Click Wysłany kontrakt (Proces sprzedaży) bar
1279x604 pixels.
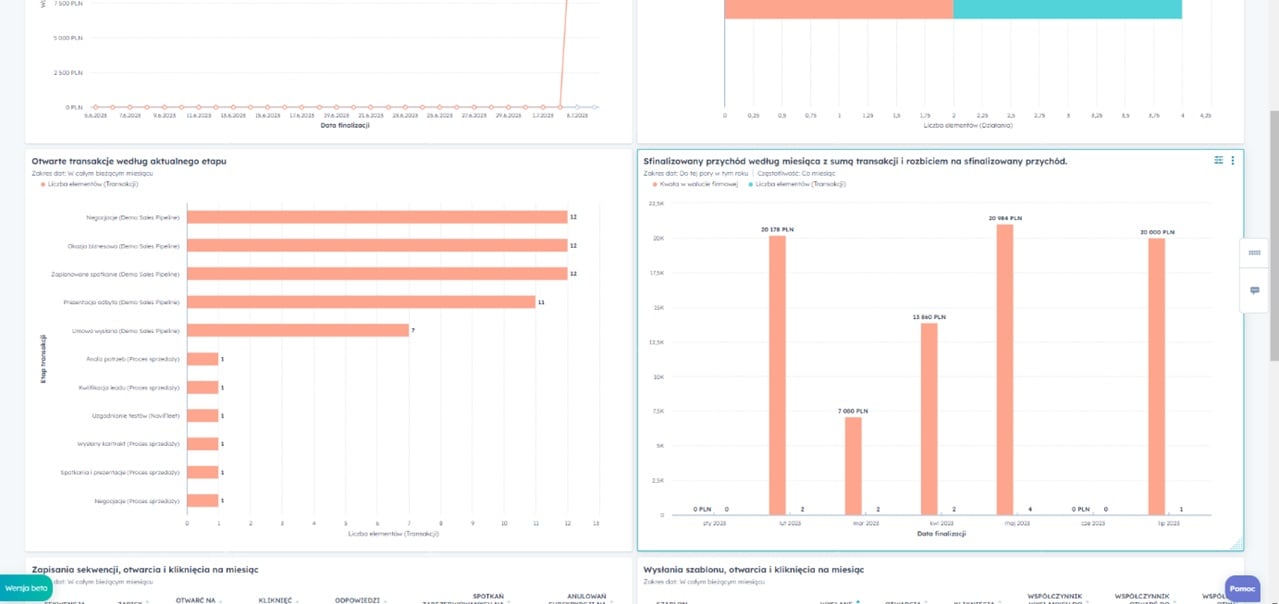pyautogui.click(x=203, y=443)
